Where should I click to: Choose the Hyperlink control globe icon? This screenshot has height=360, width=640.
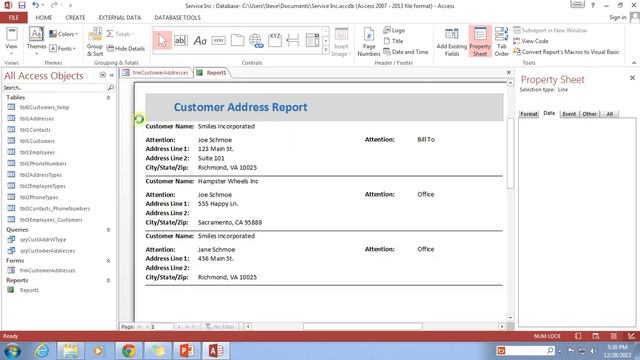(x=256, y=40)
